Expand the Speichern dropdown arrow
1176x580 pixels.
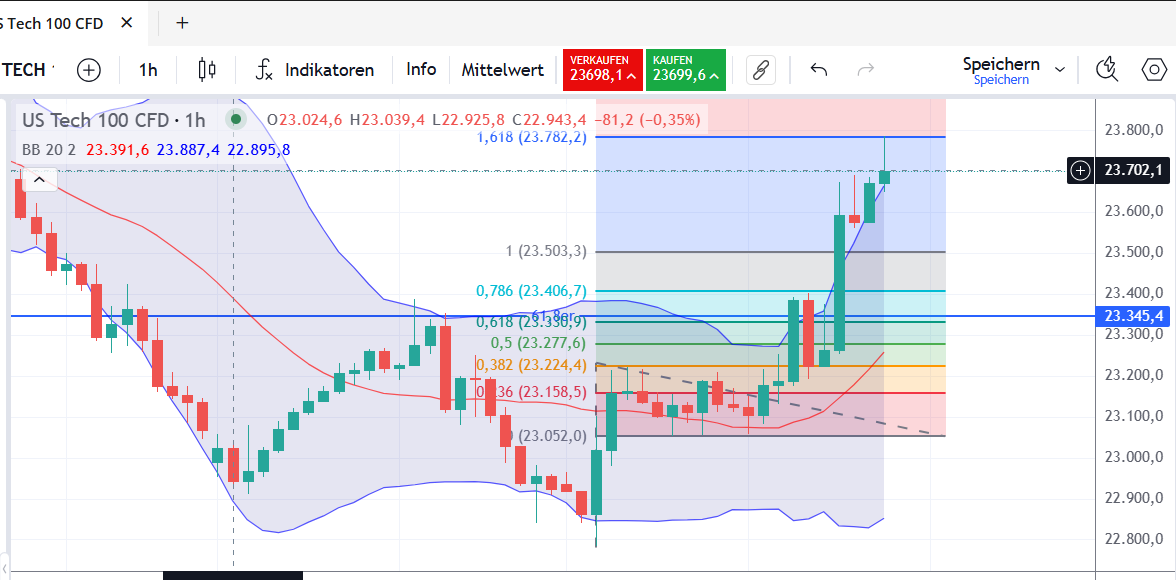tap(1060, 70)
